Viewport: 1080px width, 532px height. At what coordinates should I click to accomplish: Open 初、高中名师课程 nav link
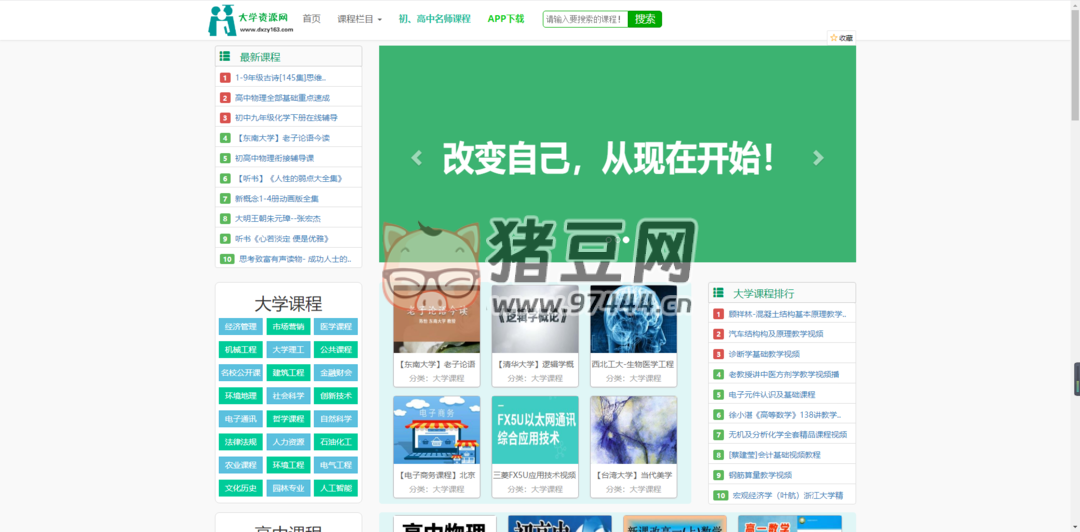[x=434, y=19]
